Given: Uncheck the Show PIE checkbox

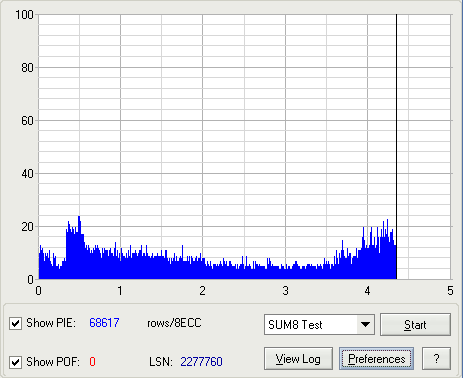Looking at the screenshot, I should (15, 323).
